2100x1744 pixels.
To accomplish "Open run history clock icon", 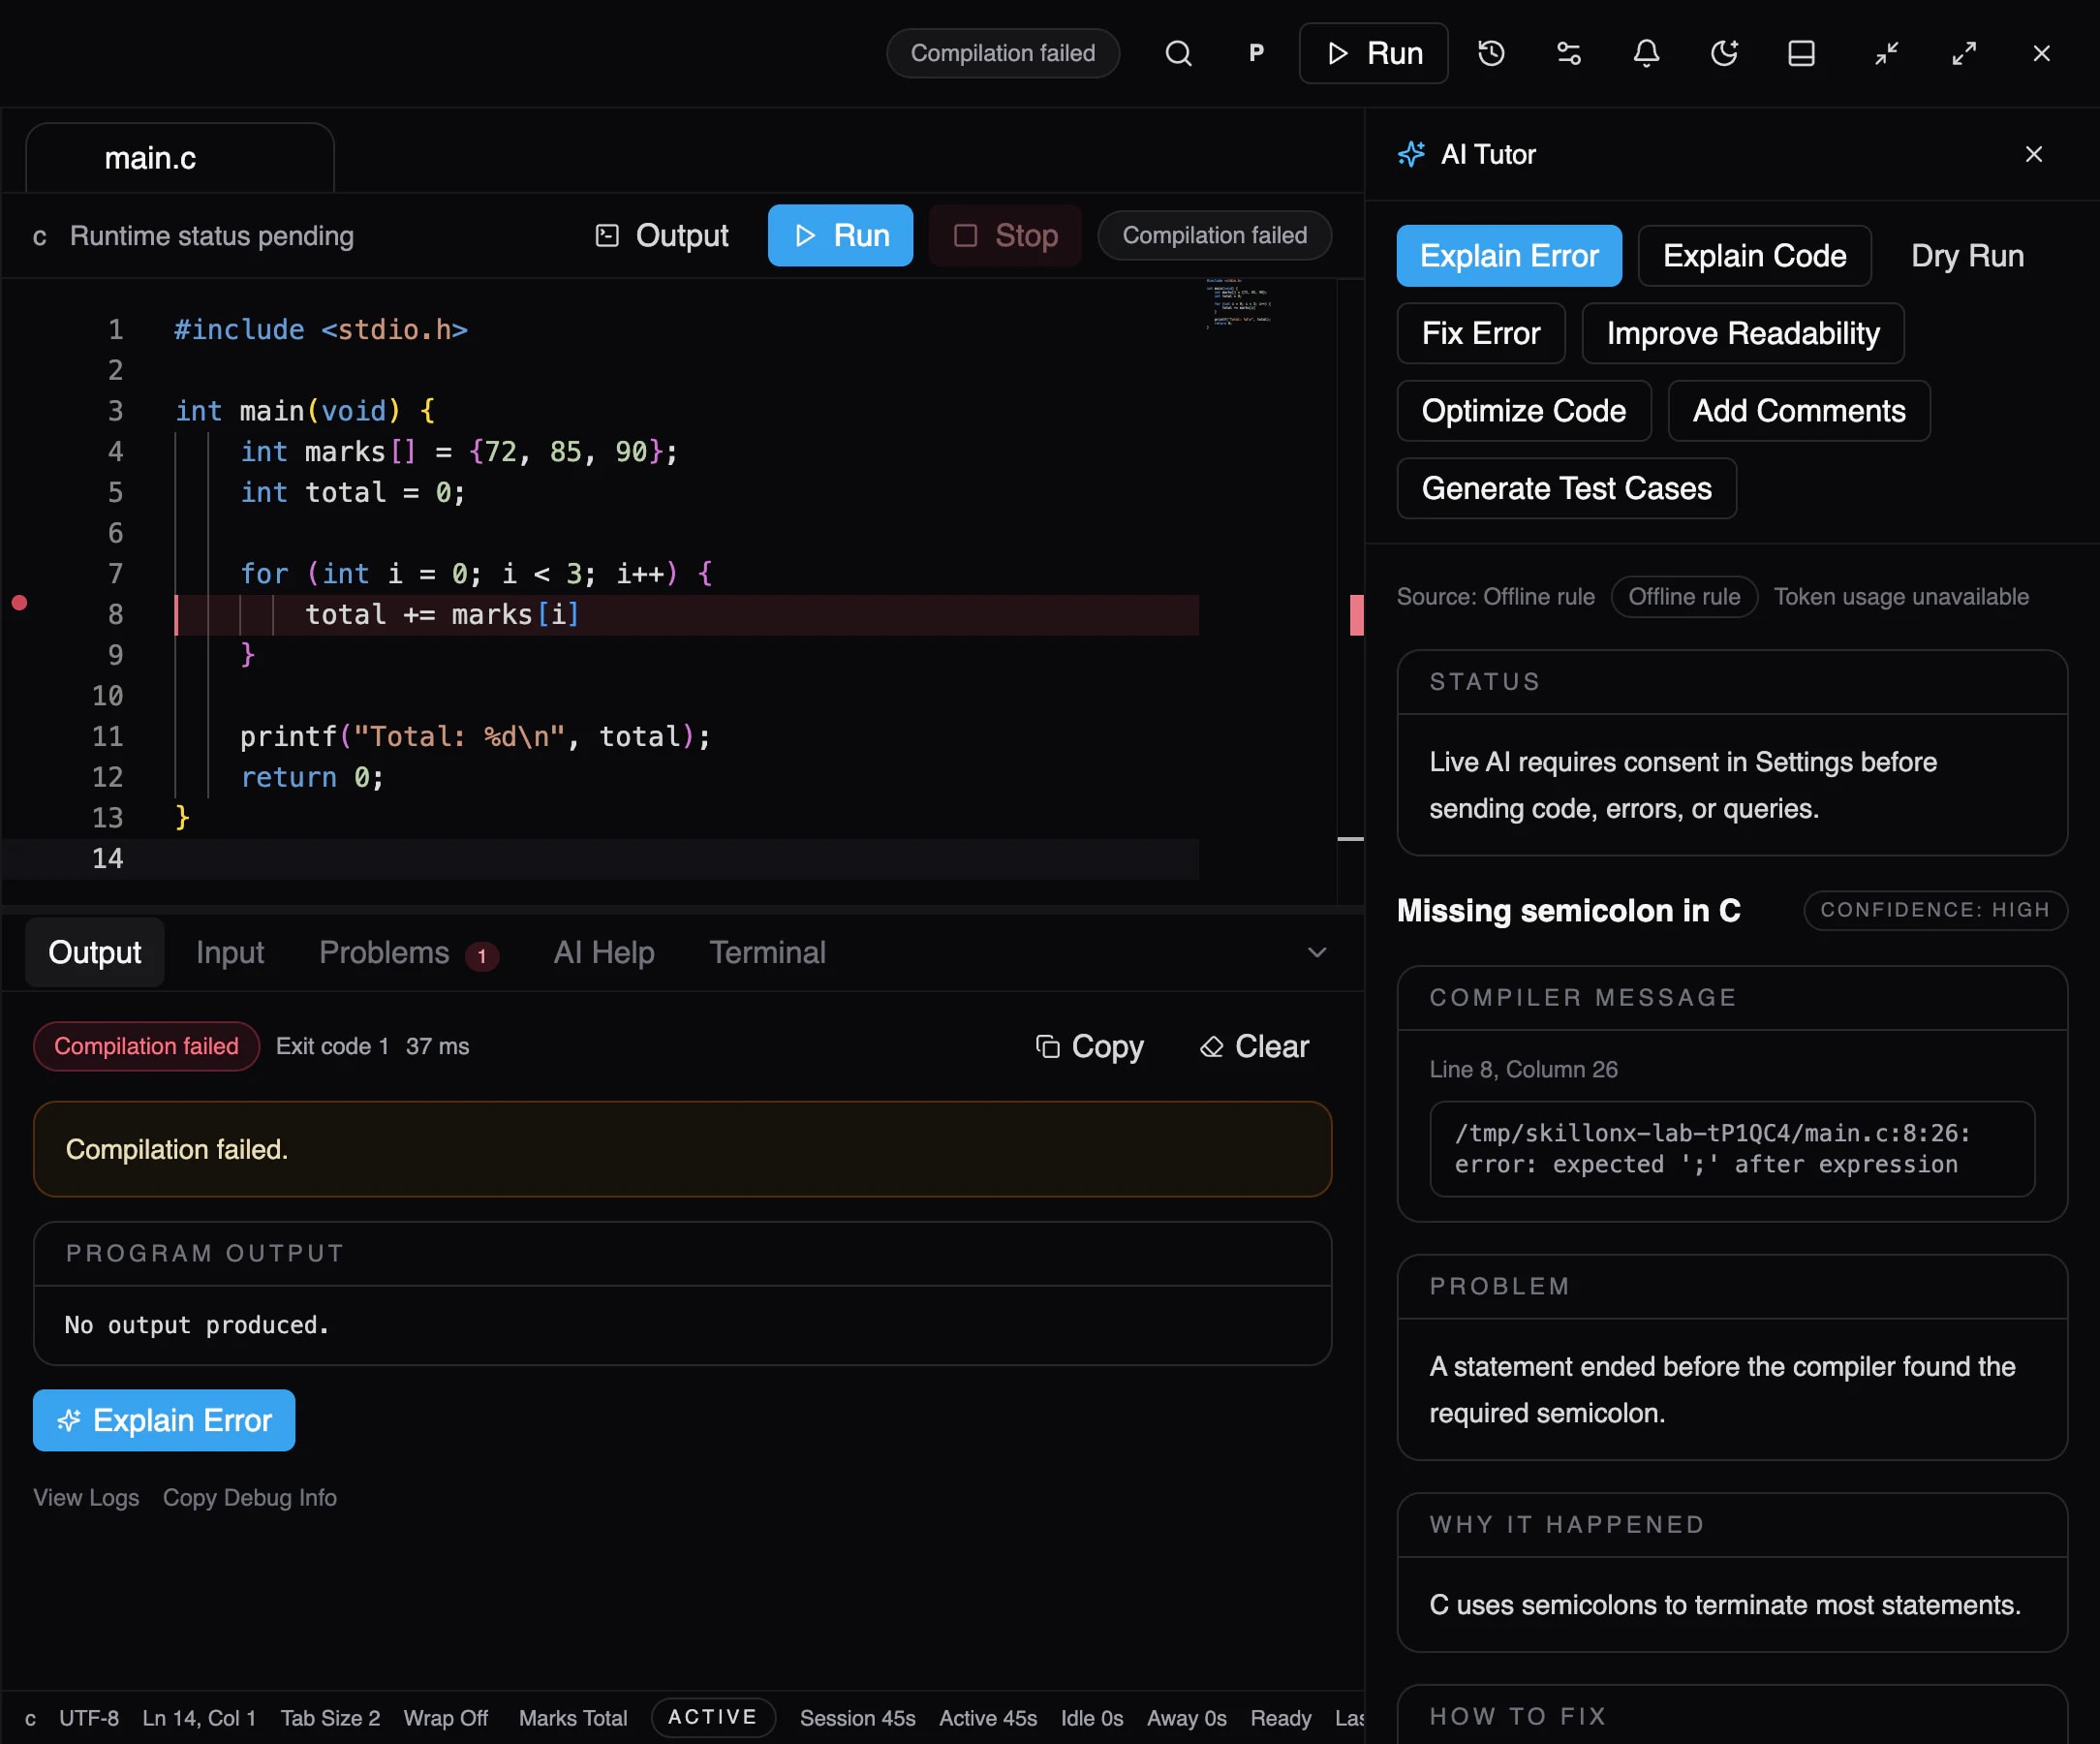I will coord(1491,53).
